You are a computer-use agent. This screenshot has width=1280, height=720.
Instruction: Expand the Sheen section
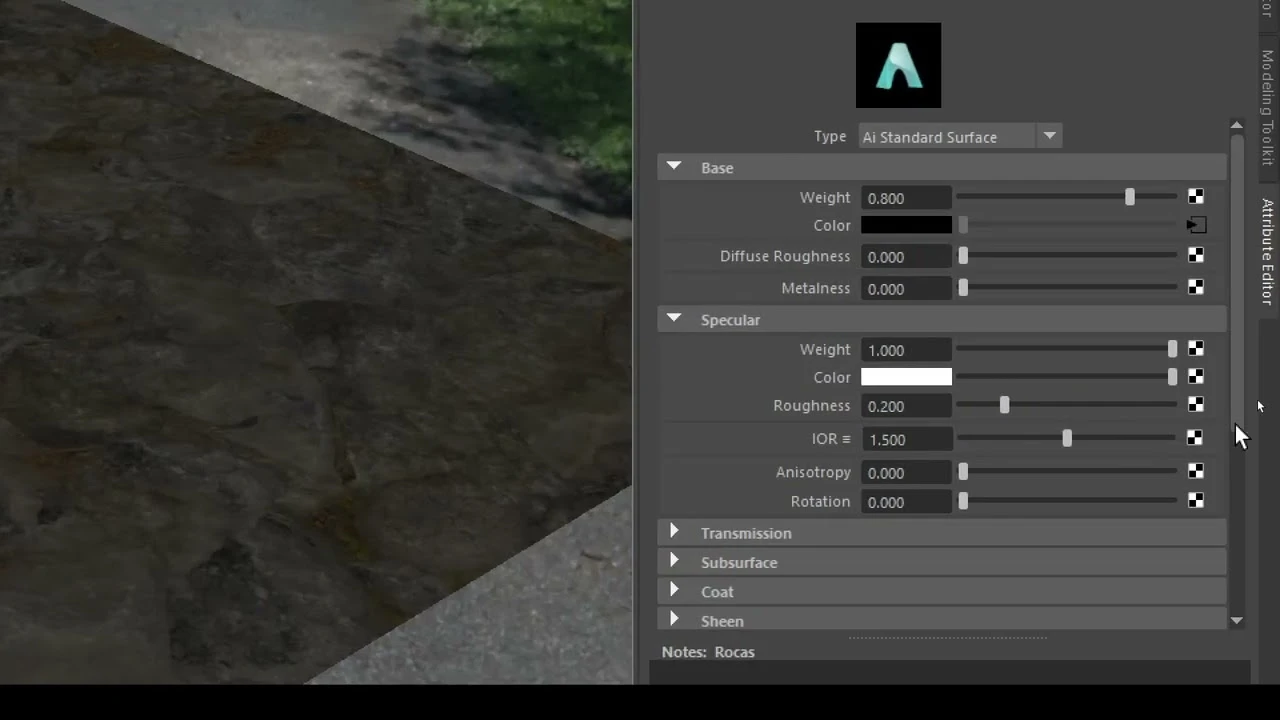[x=674, y=620]
